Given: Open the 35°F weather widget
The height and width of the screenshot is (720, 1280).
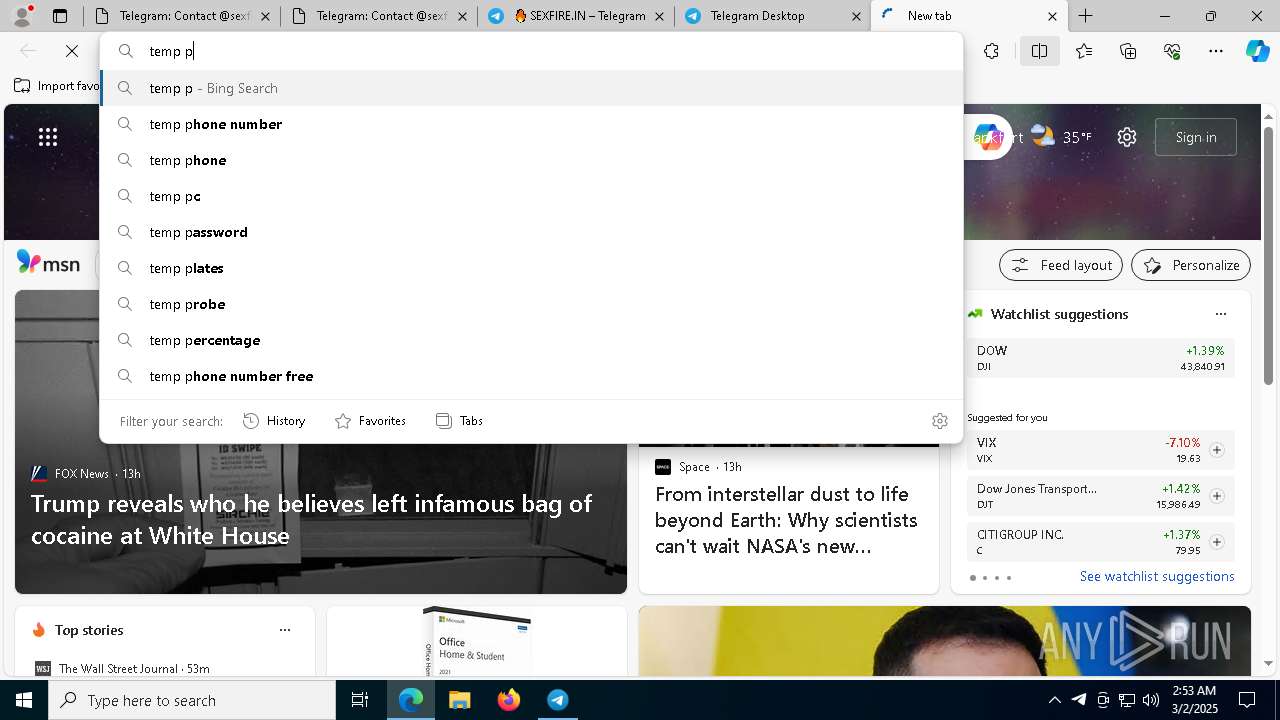Looking at the screenshot, I should (x=1061, y=137).
